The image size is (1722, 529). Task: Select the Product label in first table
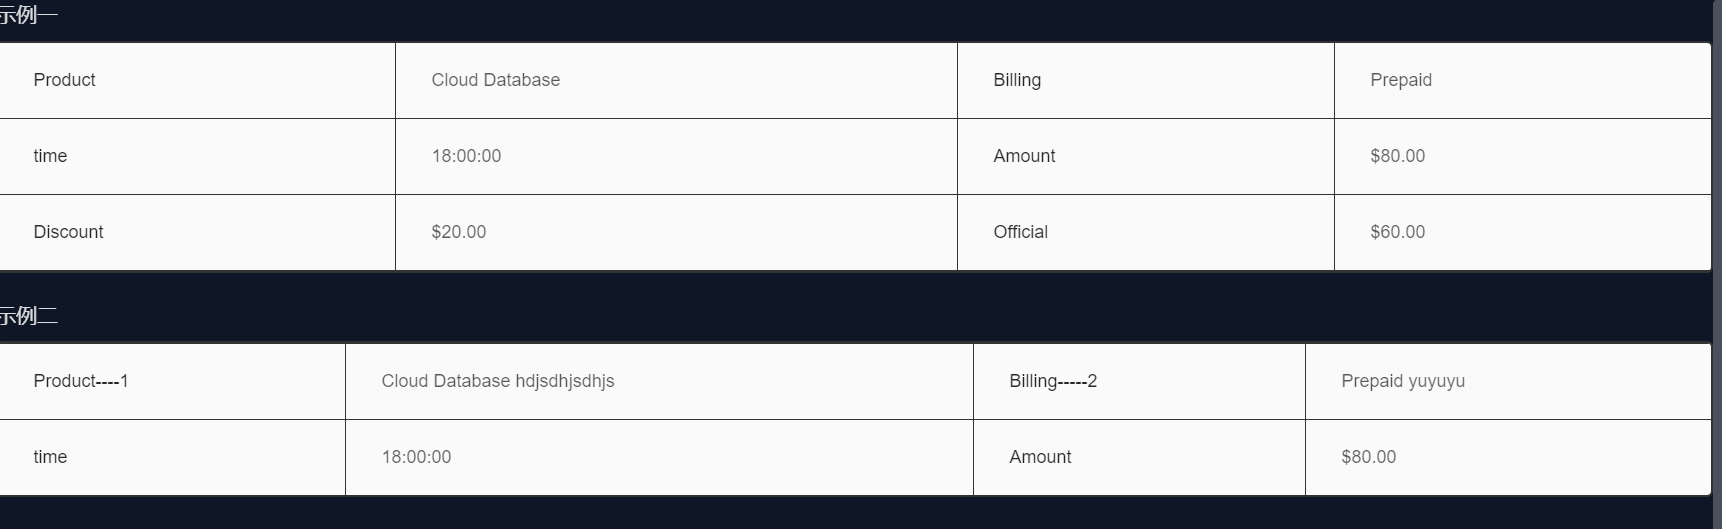65,80
